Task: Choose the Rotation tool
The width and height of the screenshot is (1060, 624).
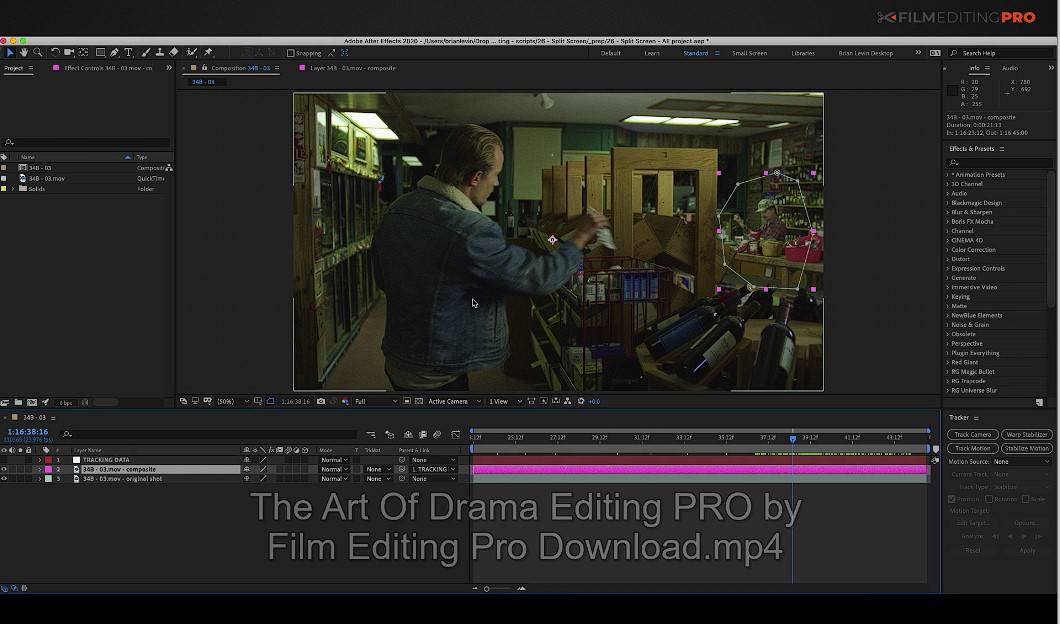Action: point(54,52)
